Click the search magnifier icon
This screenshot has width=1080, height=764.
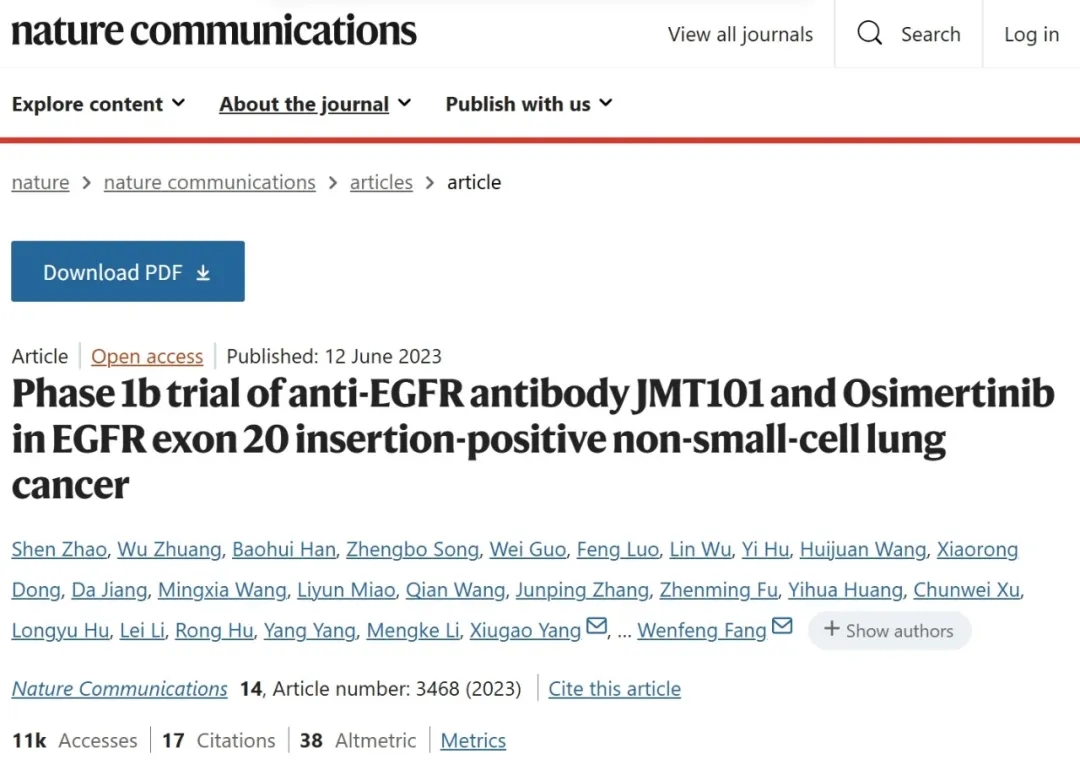870,34
